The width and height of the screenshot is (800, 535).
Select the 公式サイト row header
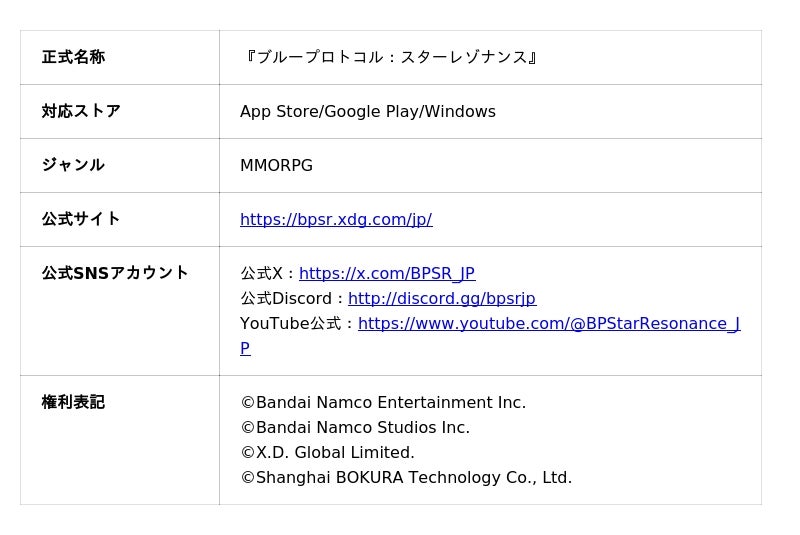(x=81, y=220)
